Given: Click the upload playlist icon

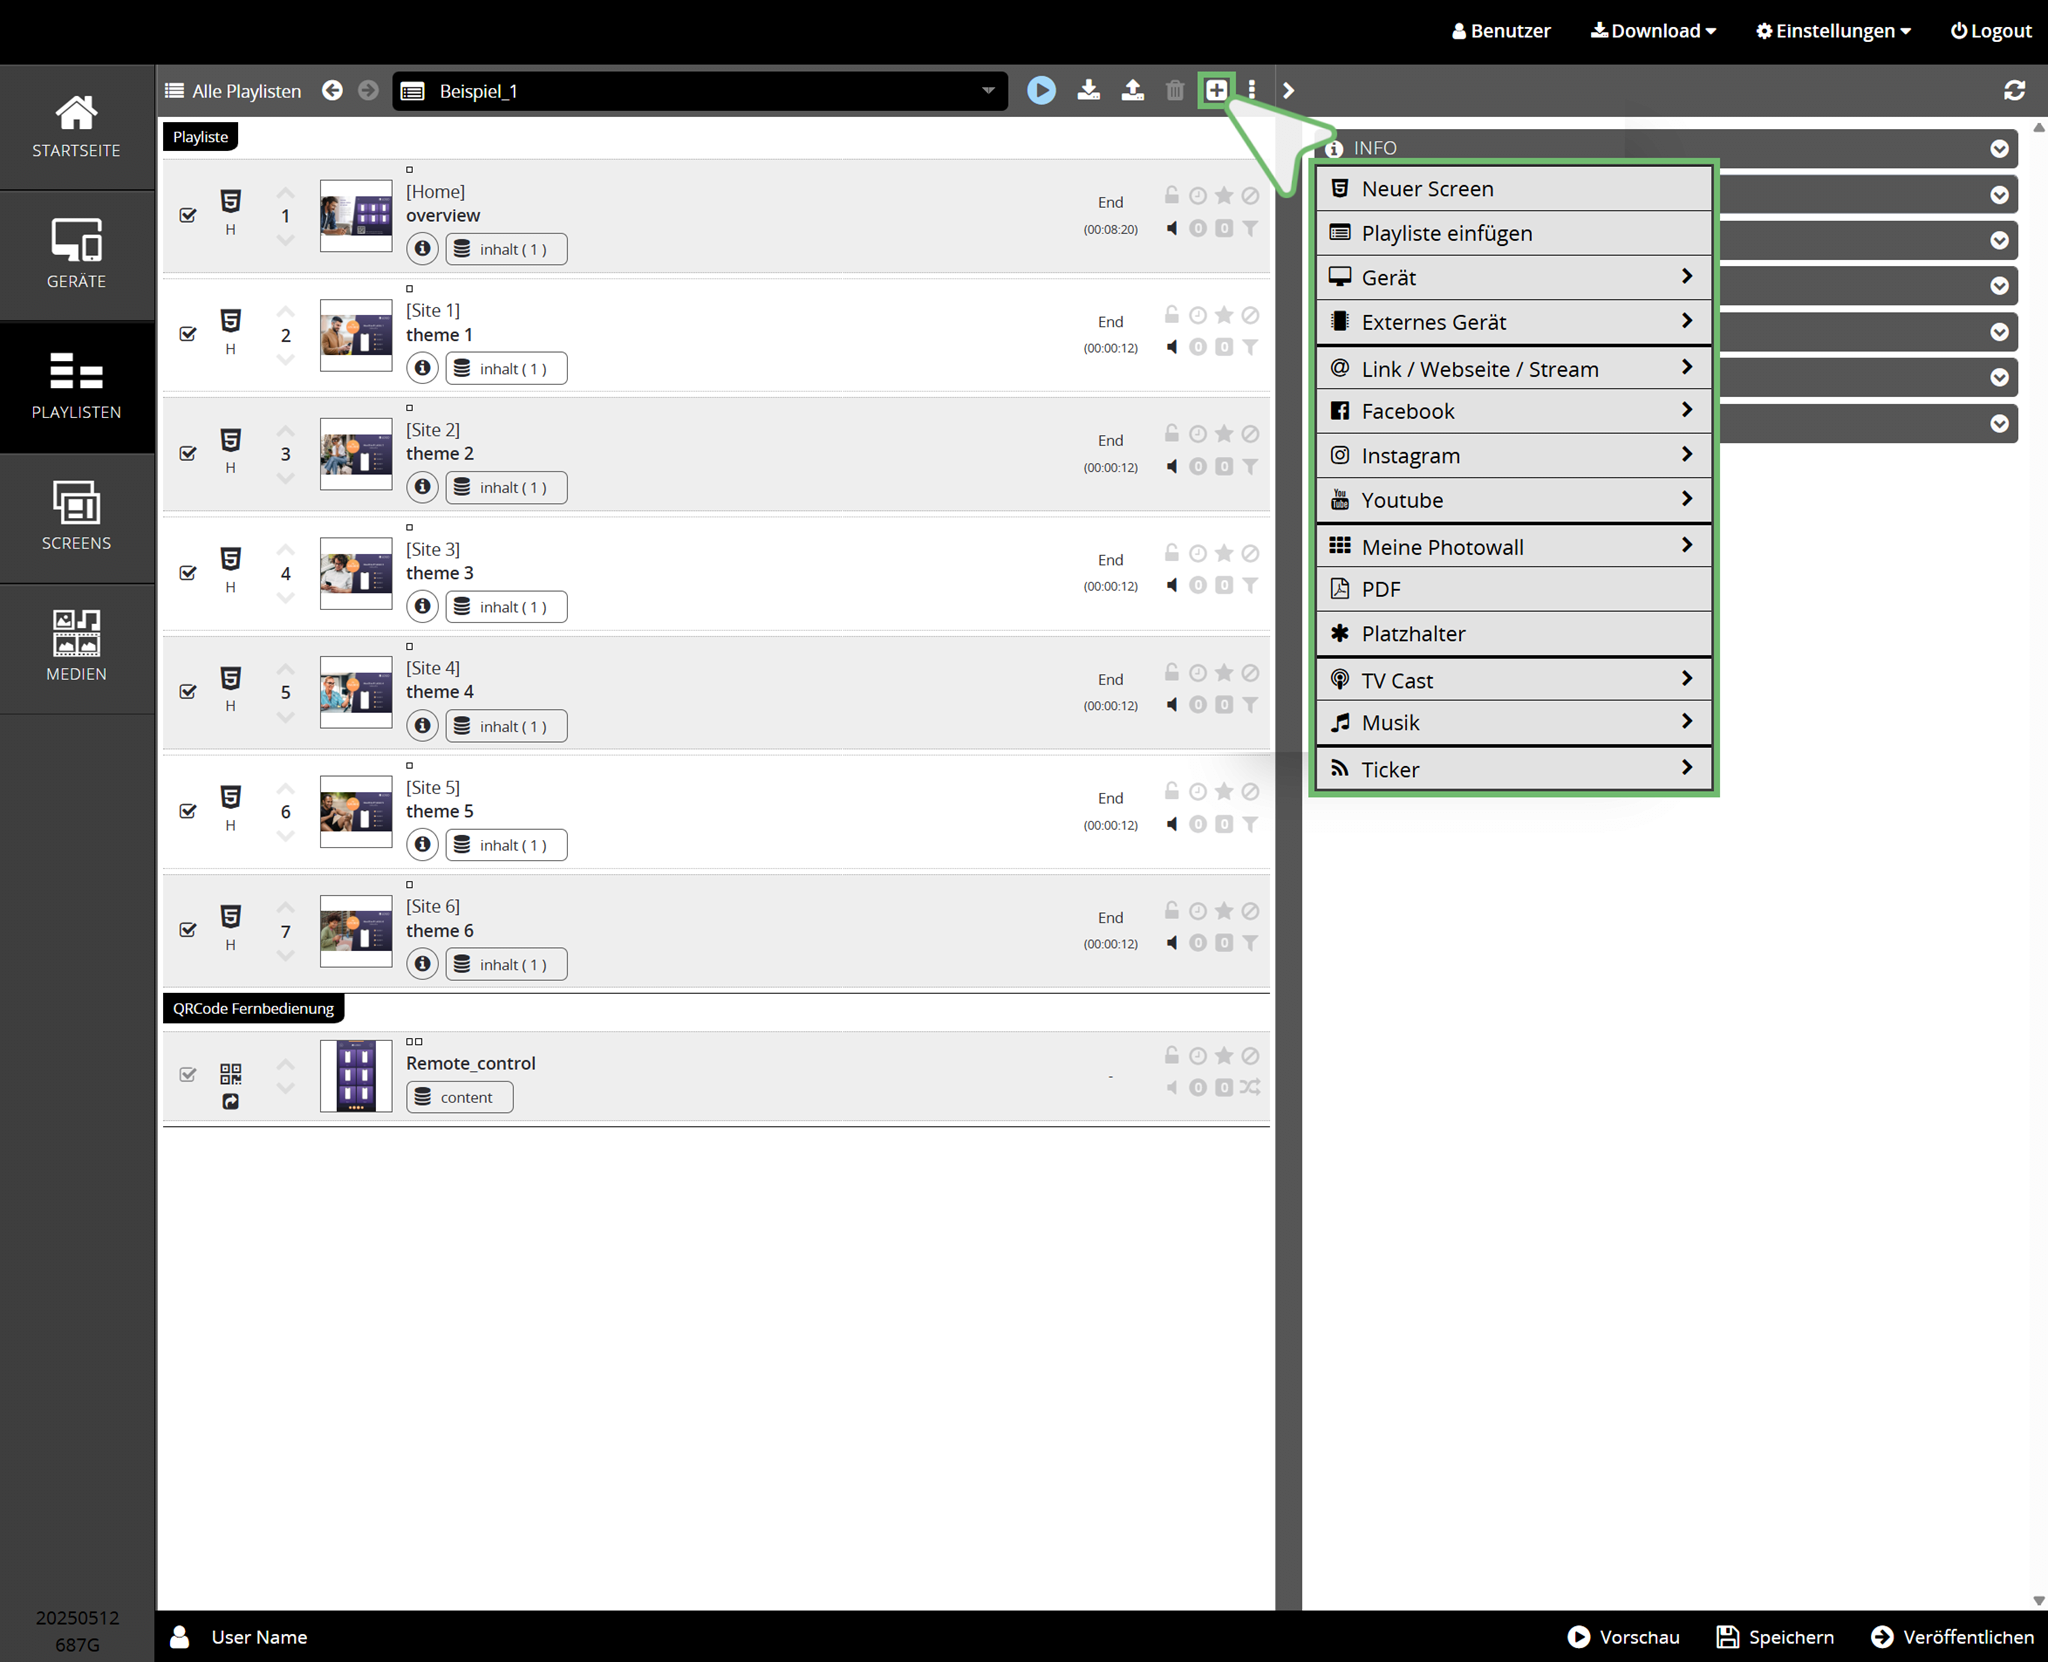Looking at the screenshot, I should click(x=1132, y=91).
